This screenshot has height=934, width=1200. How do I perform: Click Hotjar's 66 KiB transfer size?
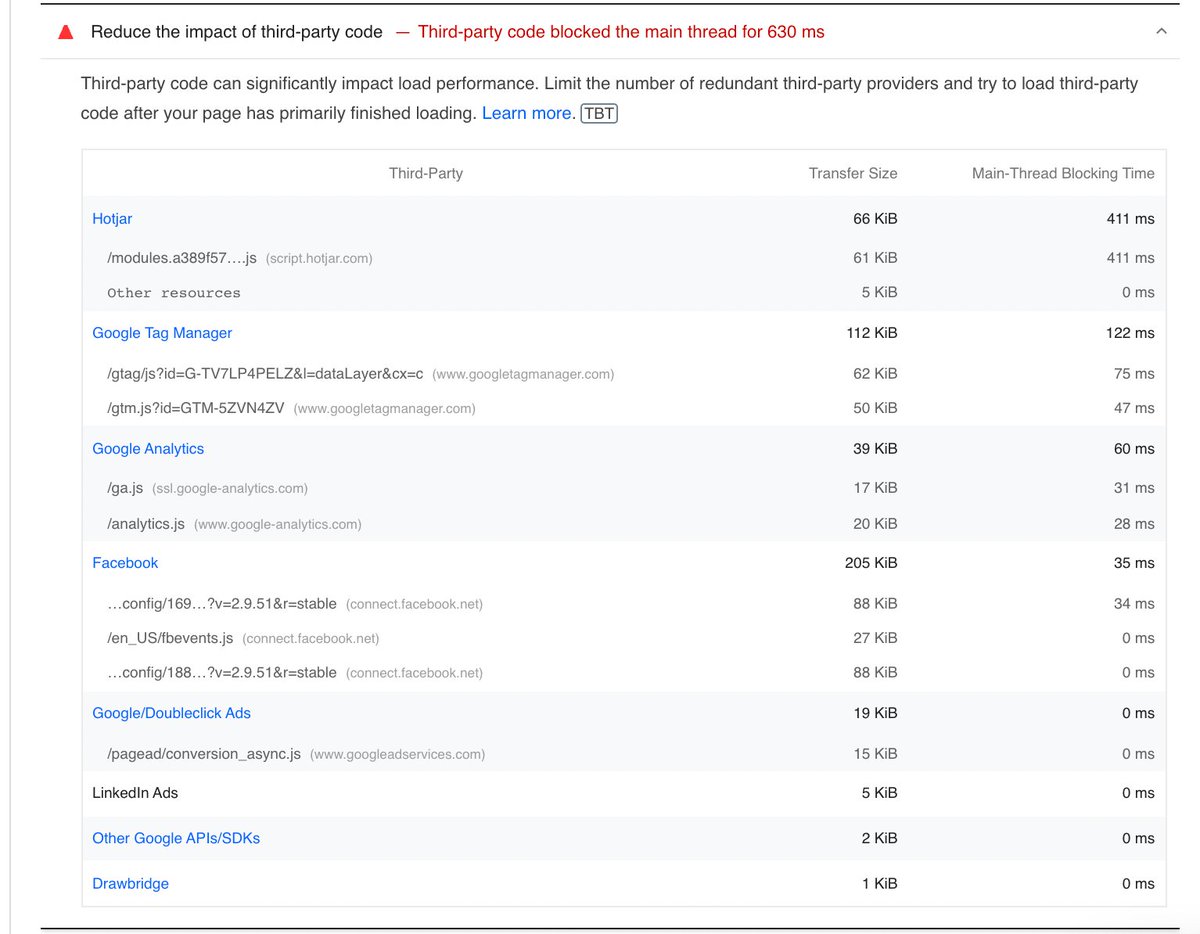point(875,218)
